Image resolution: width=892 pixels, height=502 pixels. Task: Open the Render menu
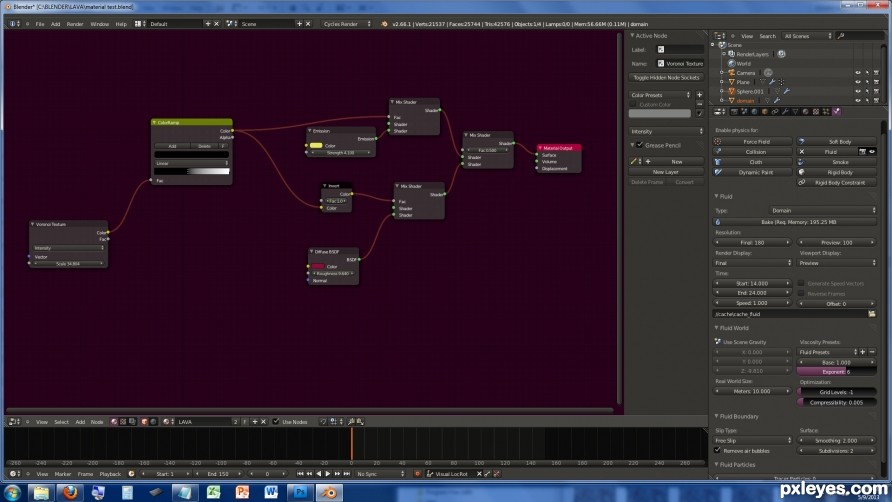tap(75, 24)
